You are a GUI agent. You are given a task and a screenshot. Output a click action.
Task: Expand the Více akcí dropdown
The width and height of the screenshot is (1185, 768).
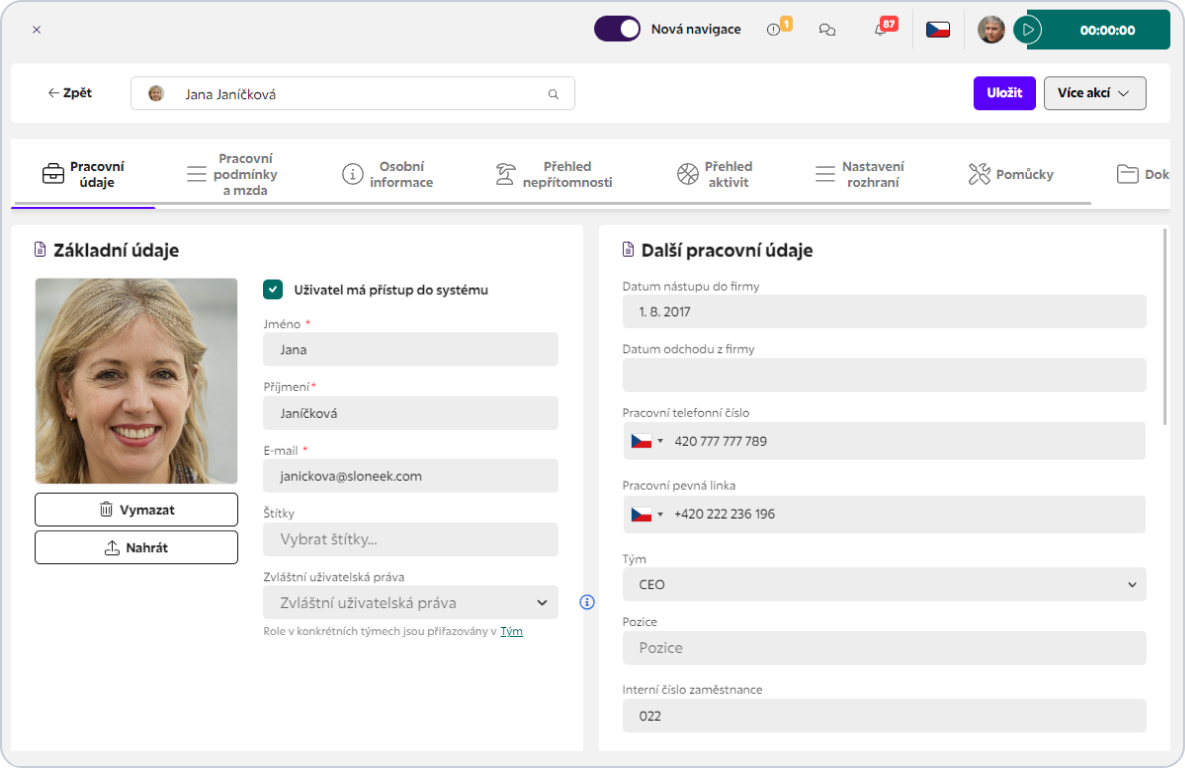click(x=1094, y=93)
